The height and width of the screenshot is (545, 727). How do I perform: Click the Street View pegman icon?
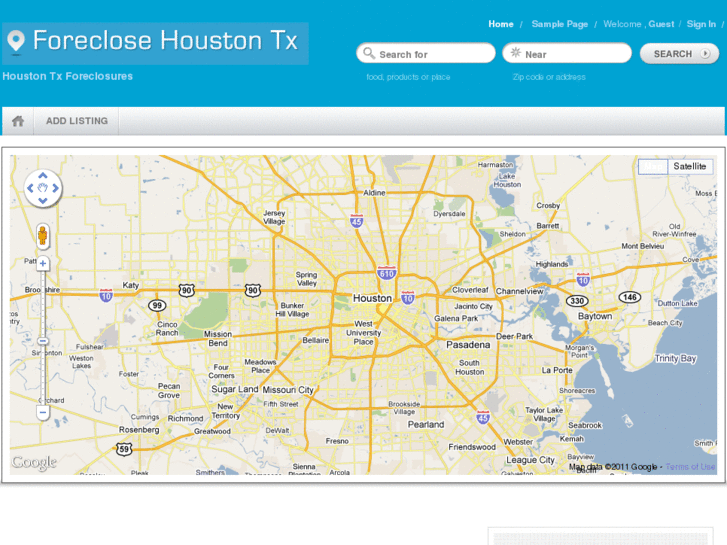coord(43,235)
